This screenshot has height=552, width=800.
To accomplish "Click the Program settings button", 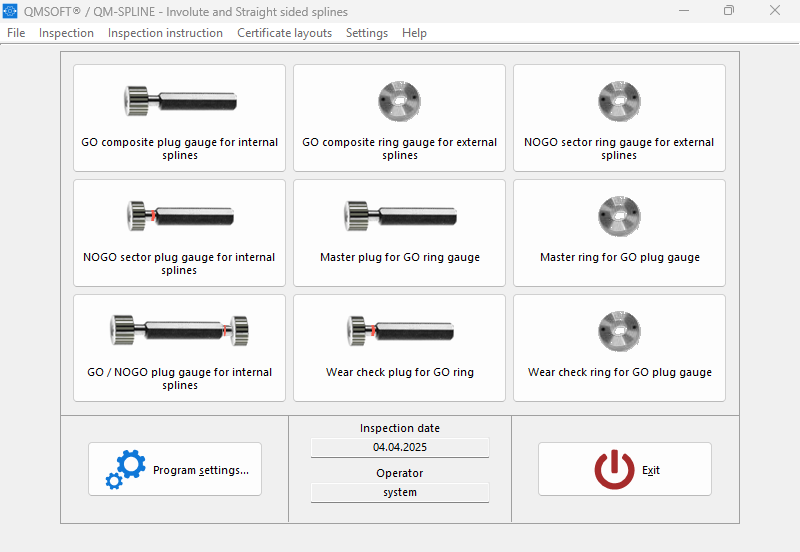I will tap(175, 469).
